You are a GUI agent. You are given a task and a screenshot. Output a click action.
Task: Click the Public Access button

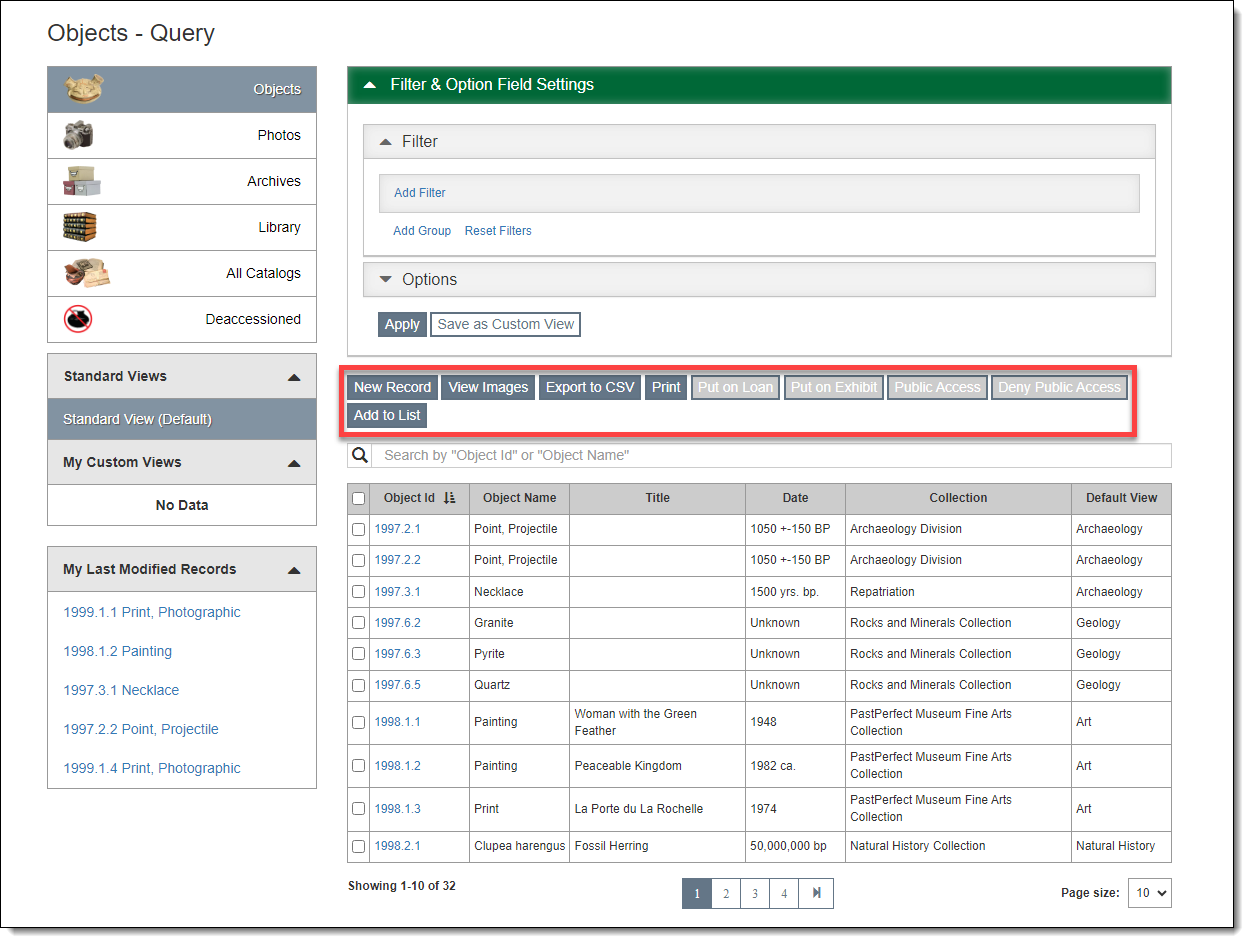[938, 387]
